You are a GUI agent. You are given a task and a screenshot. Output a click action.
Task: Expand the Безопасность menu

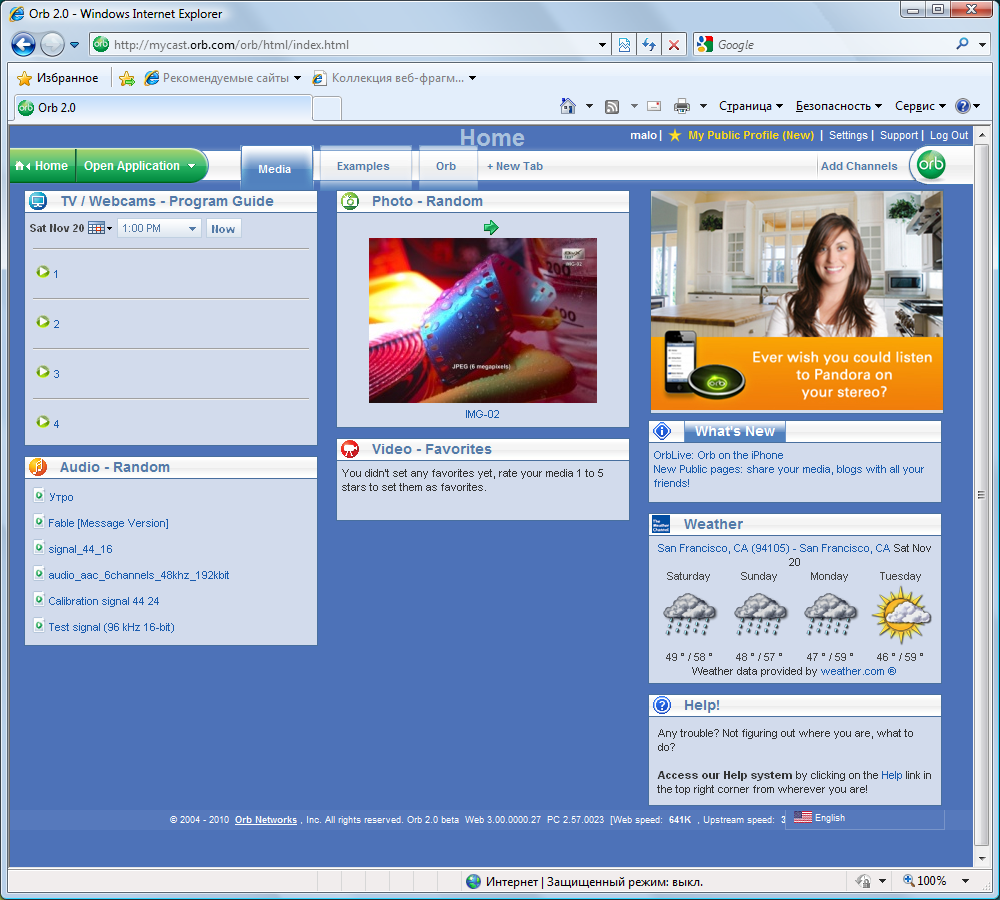(839, 106)
